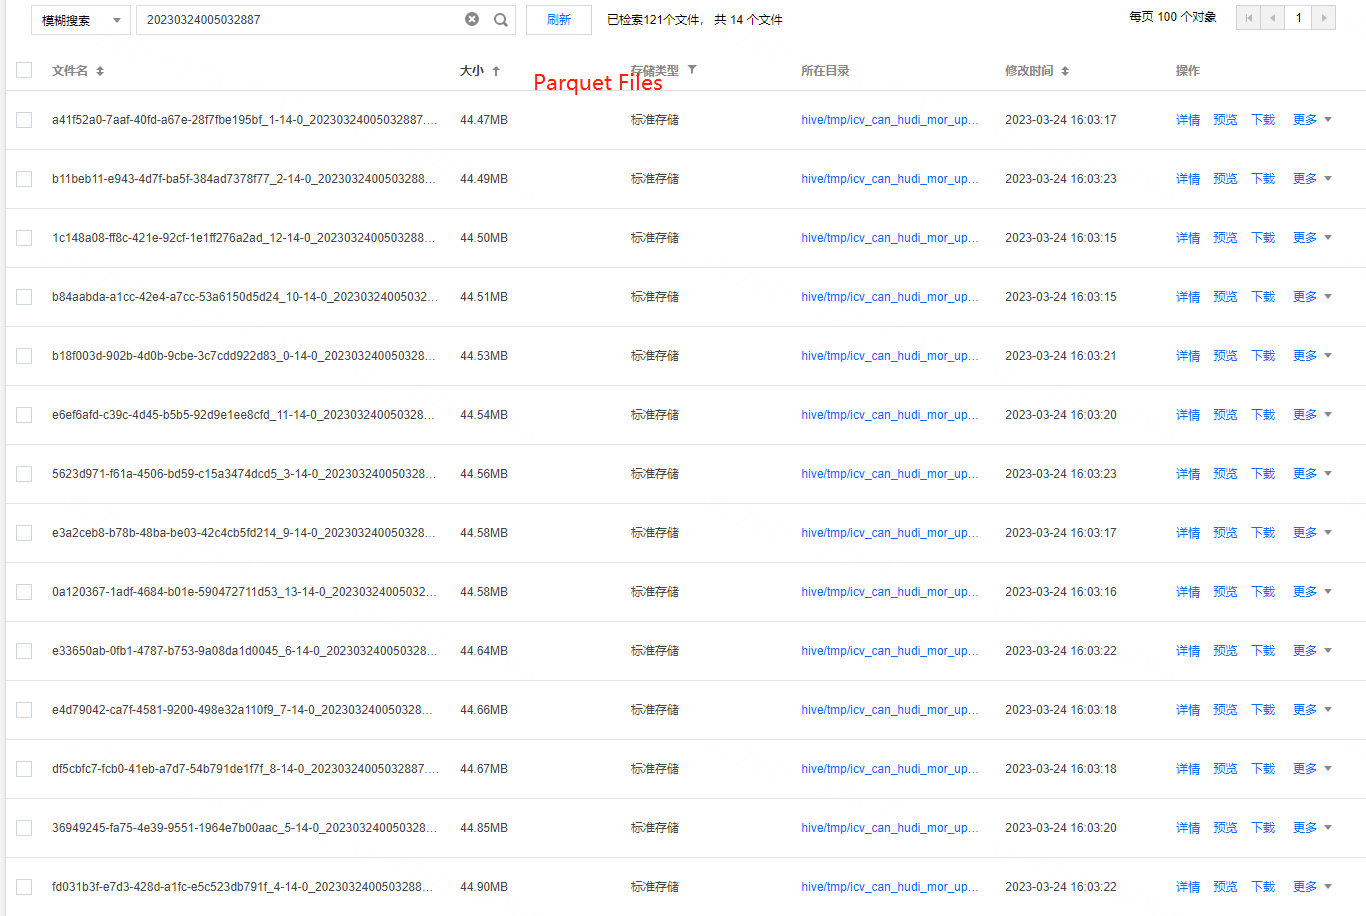Click the page number field
Image resolution: width=1366 pixels, height=916 pixels.
[x=1298, y=18]
